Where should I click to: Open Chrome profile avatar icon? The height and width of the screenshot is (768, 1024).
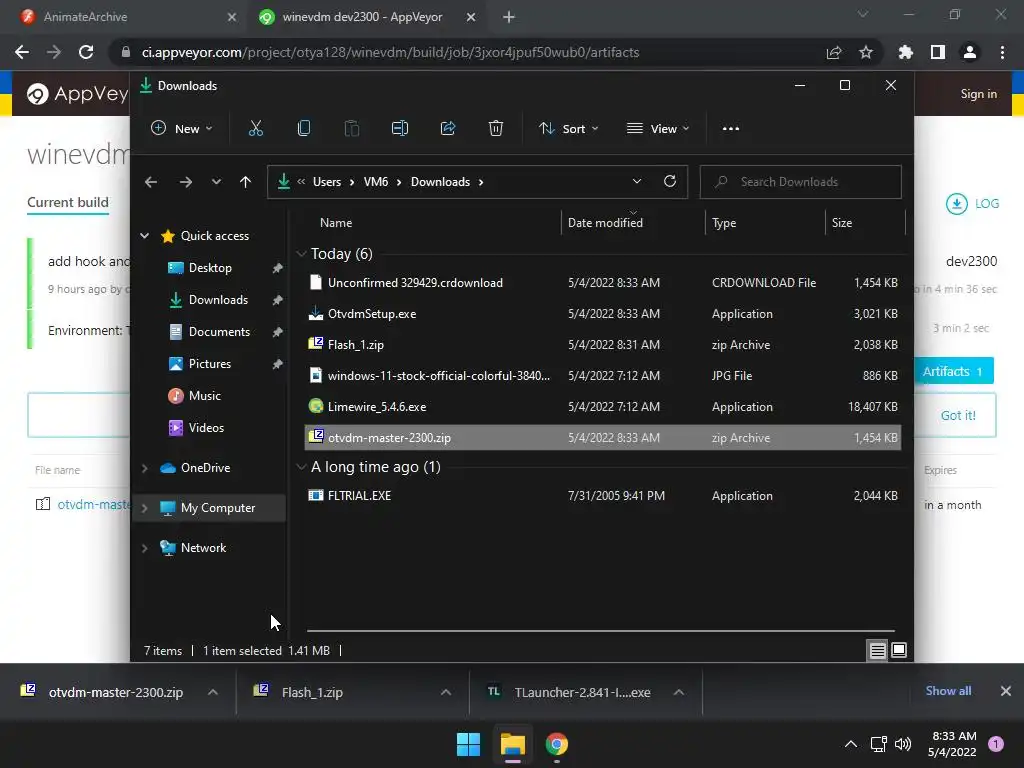[x=970, y=52]
